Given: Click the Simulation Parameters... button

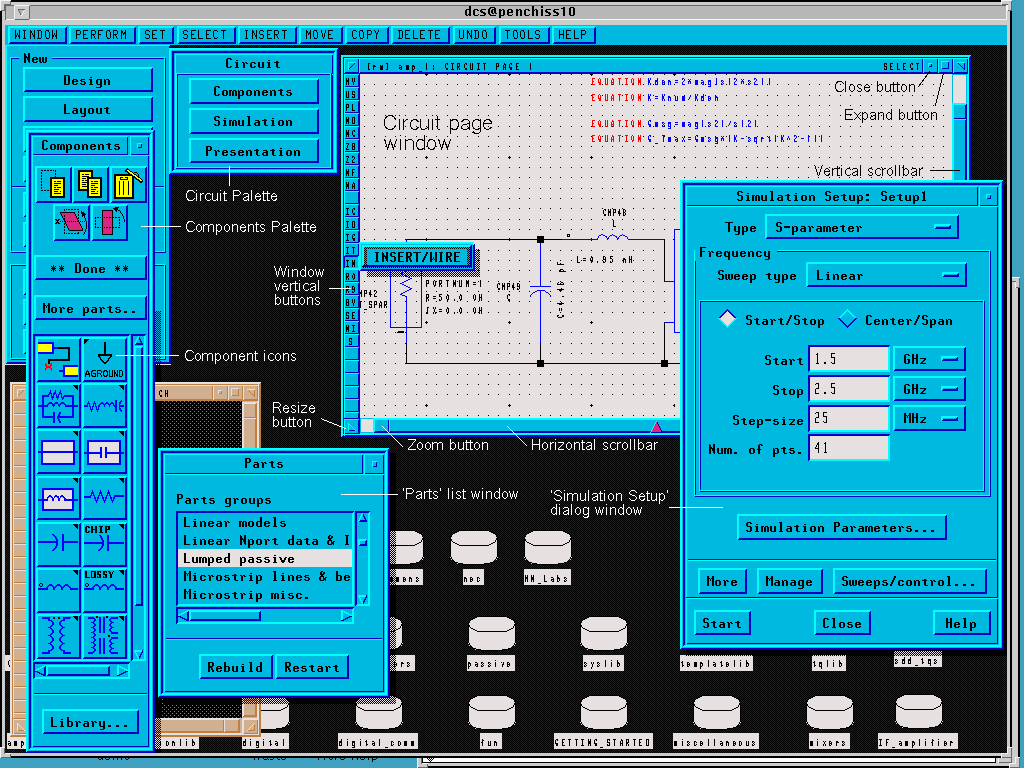Looking at the screenshot, I should 840,527.
